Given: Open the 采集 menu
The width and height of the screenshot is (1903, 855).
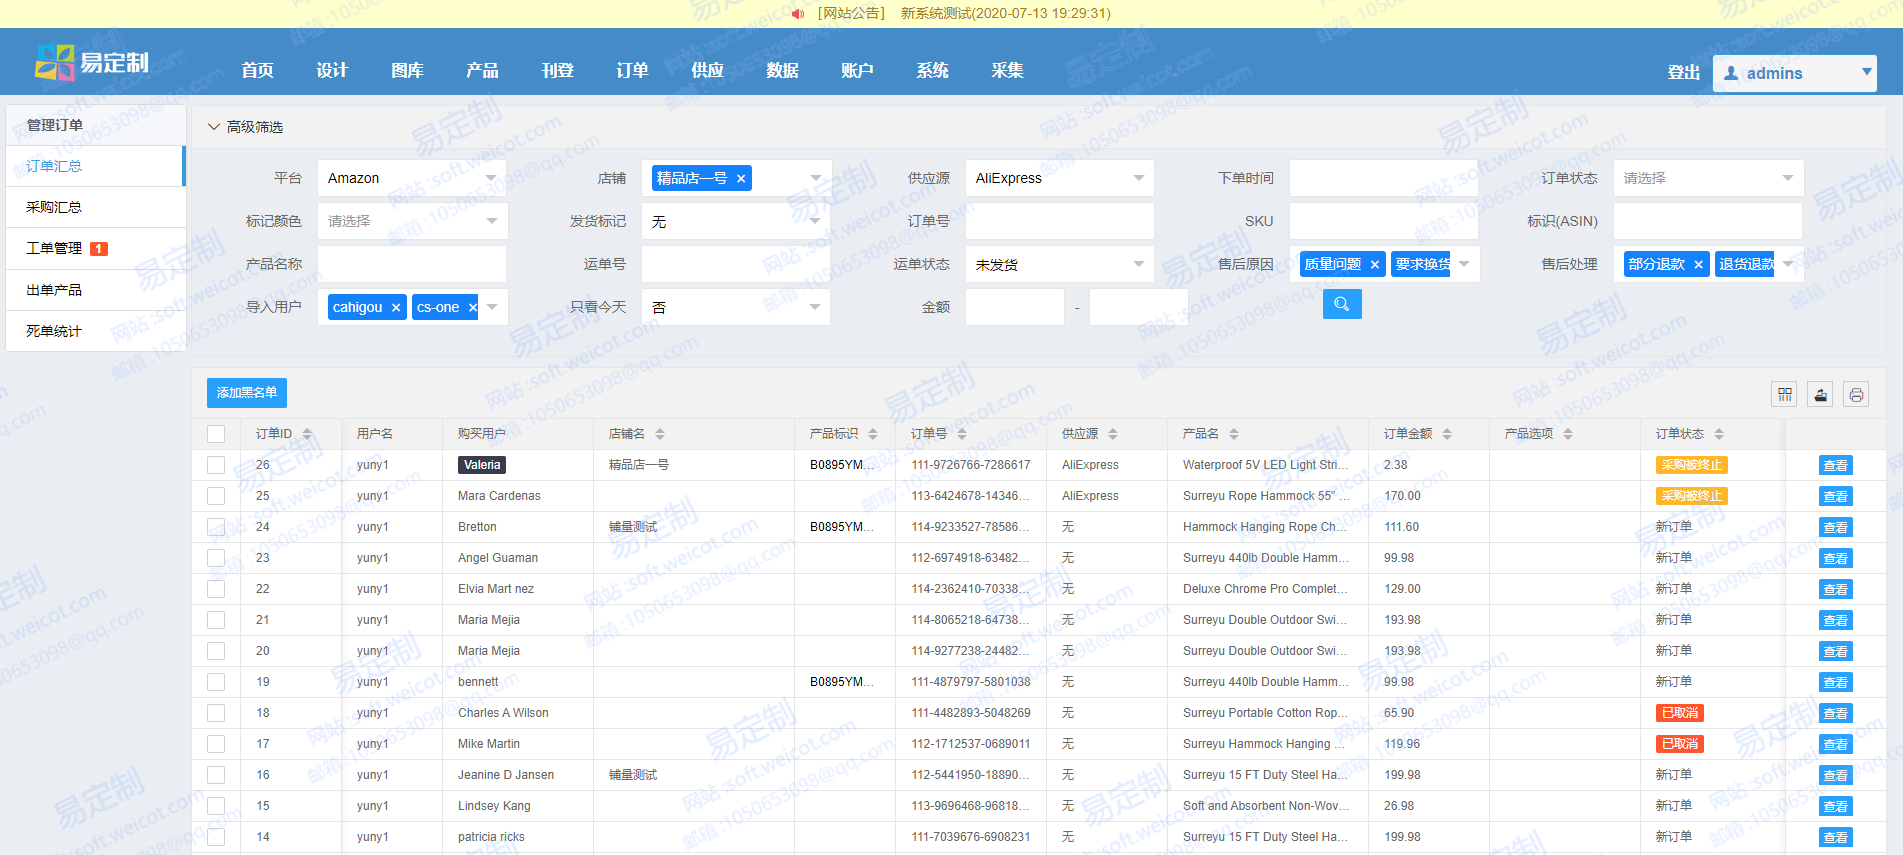Looking at the screenshot, I should pyautogui.click(x=1007, y=70).
